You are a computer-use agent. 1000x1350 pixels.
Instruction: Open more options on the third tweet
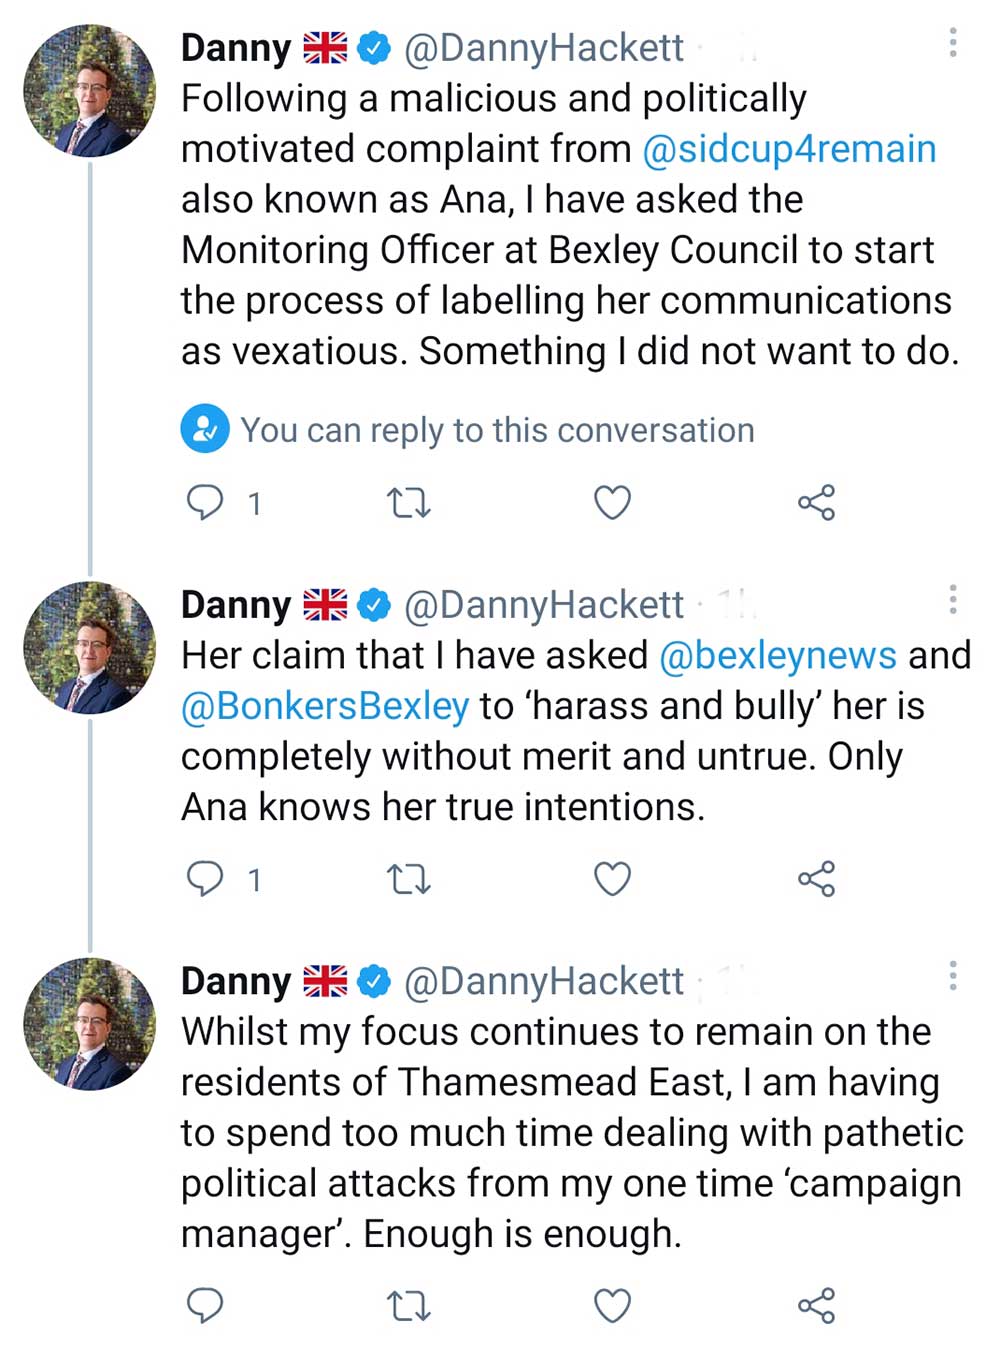click(953, 976)
